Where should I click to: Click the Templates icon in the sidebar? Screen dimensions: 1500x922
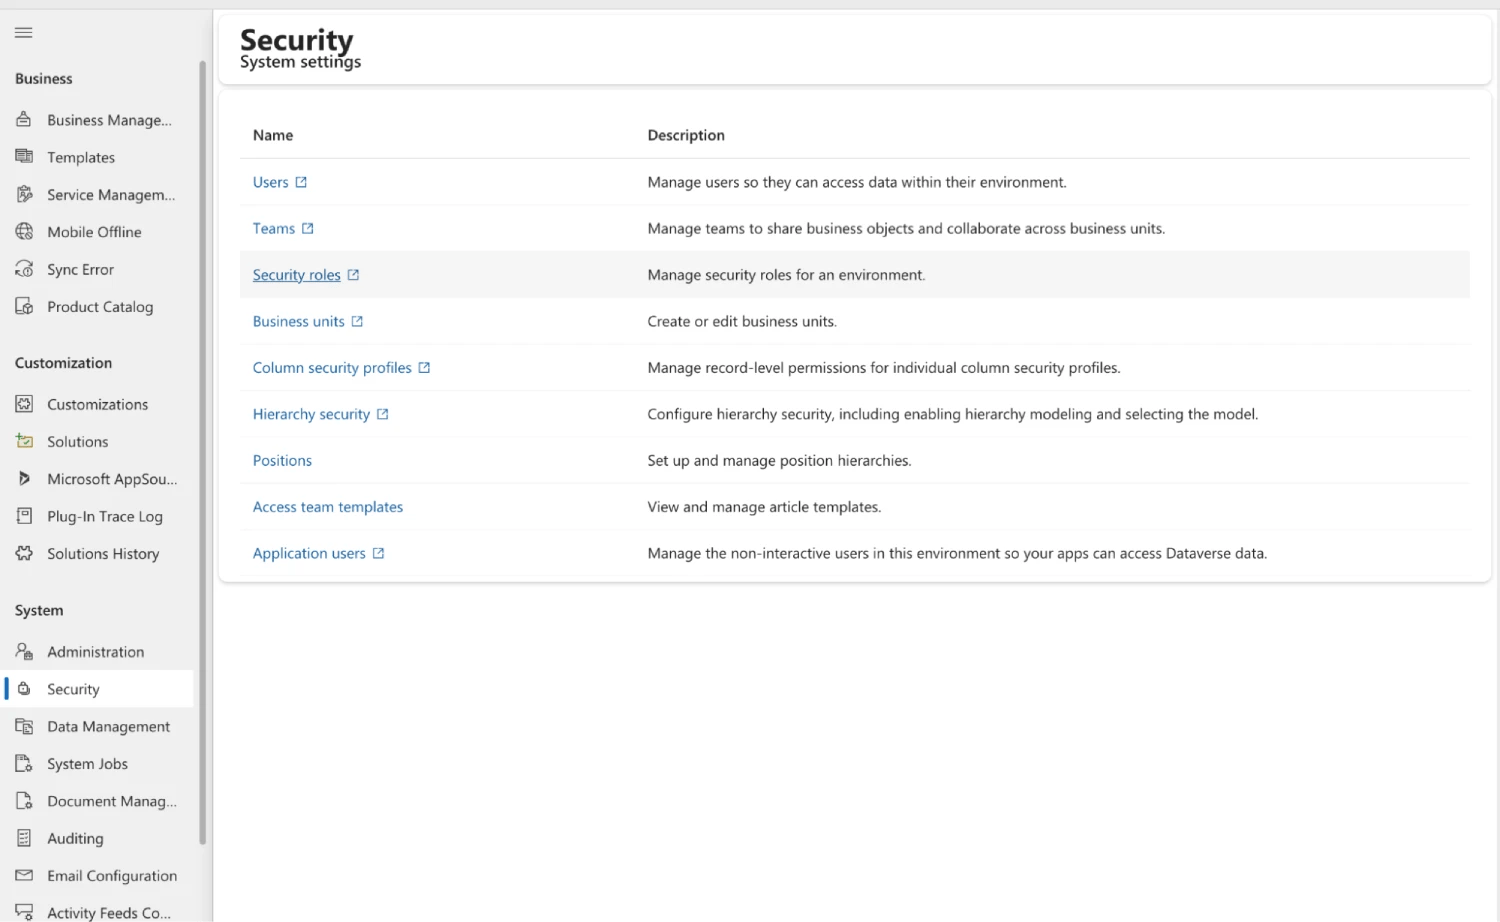[x=25, y=157]
